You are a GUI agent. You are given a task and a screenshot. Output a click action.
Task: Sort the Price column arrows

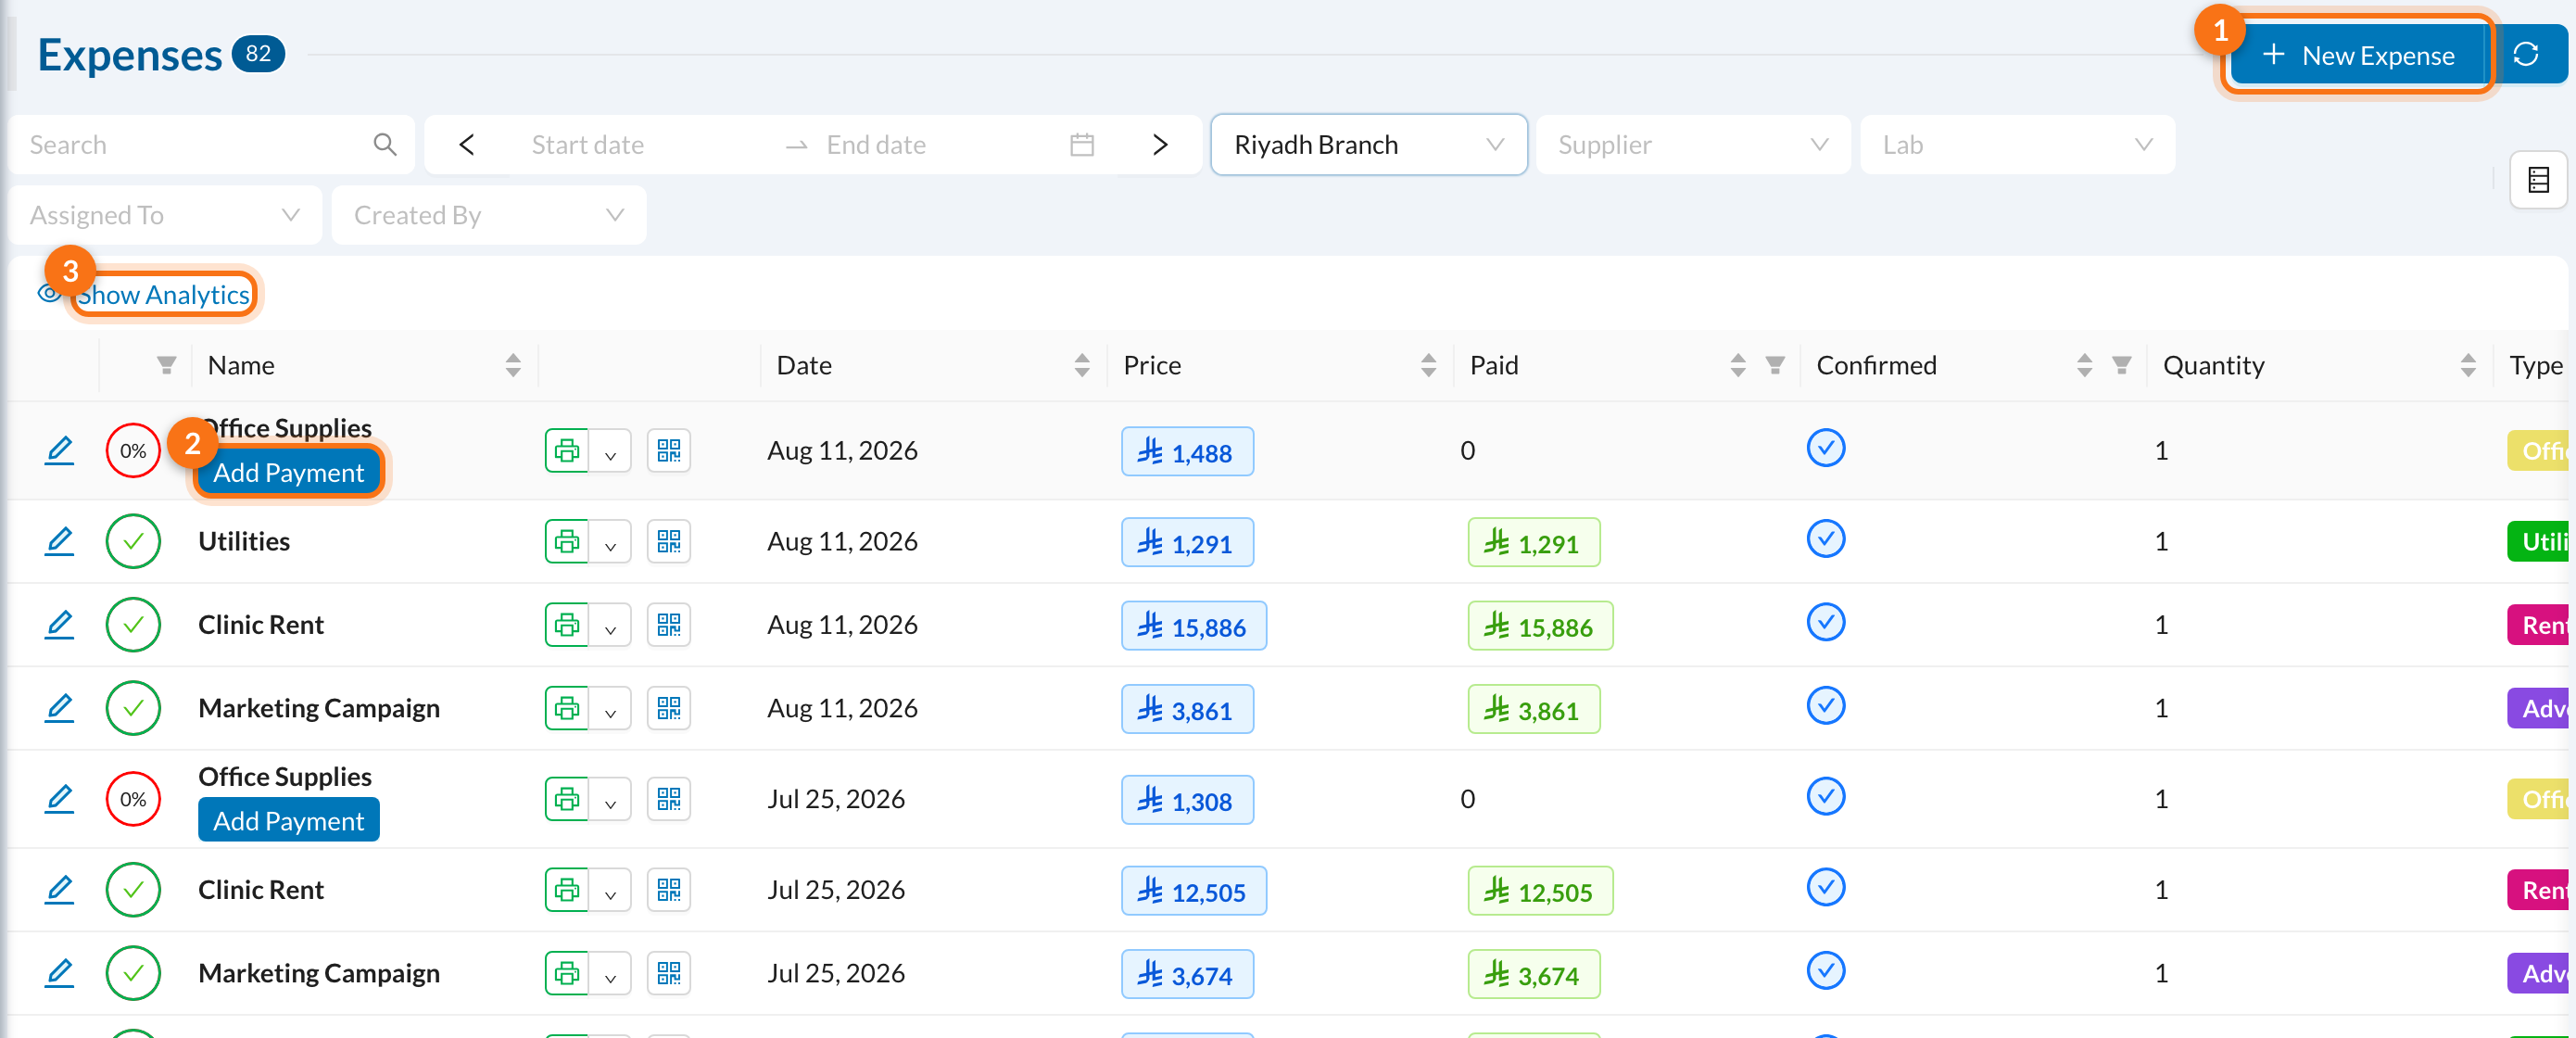1428,365
